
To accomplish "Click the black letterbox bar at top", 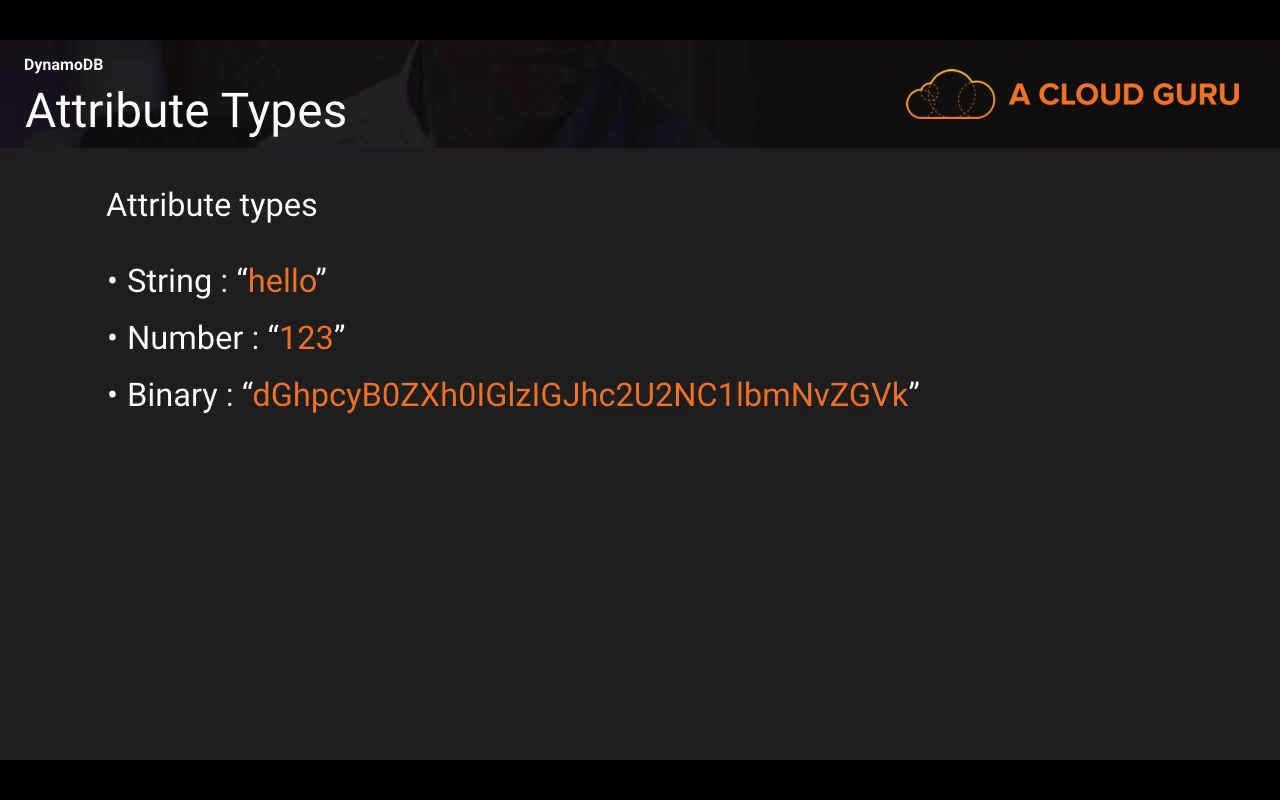I will coord(640,19).
